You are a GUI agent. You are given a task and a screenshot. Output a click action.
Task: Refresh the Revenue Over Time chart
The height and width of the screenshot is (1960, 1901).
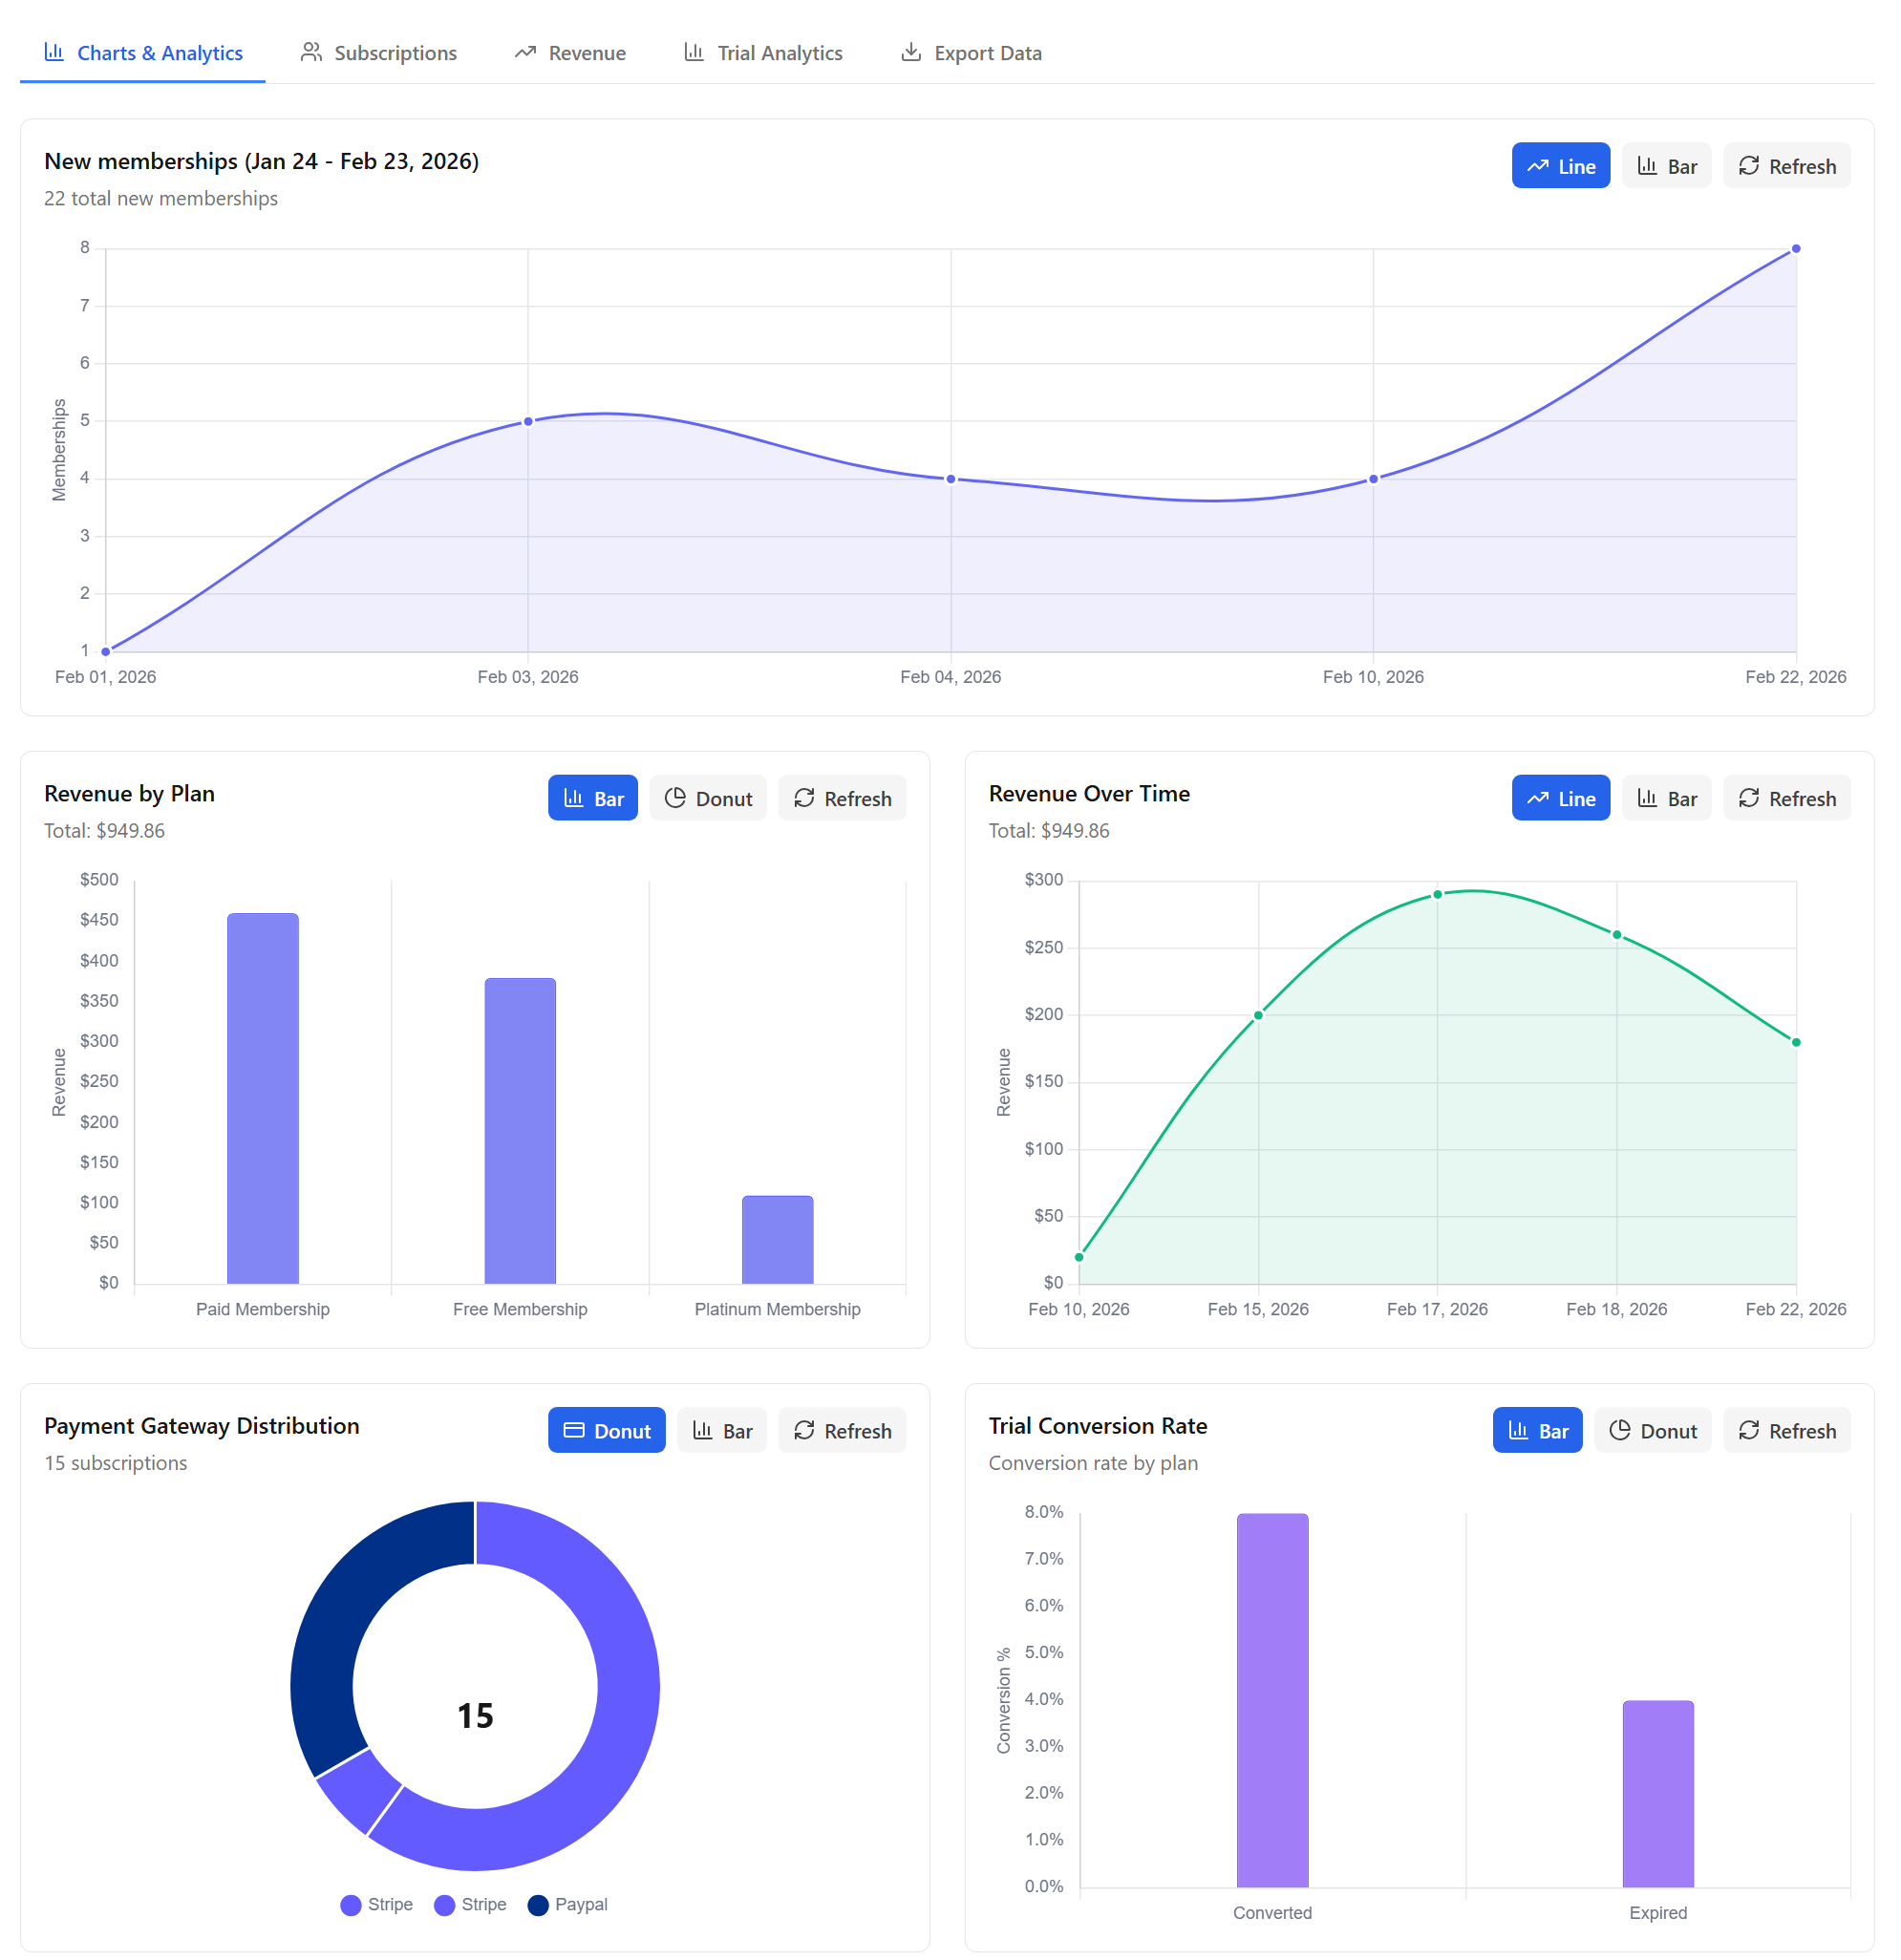[x=1787, y=798]
